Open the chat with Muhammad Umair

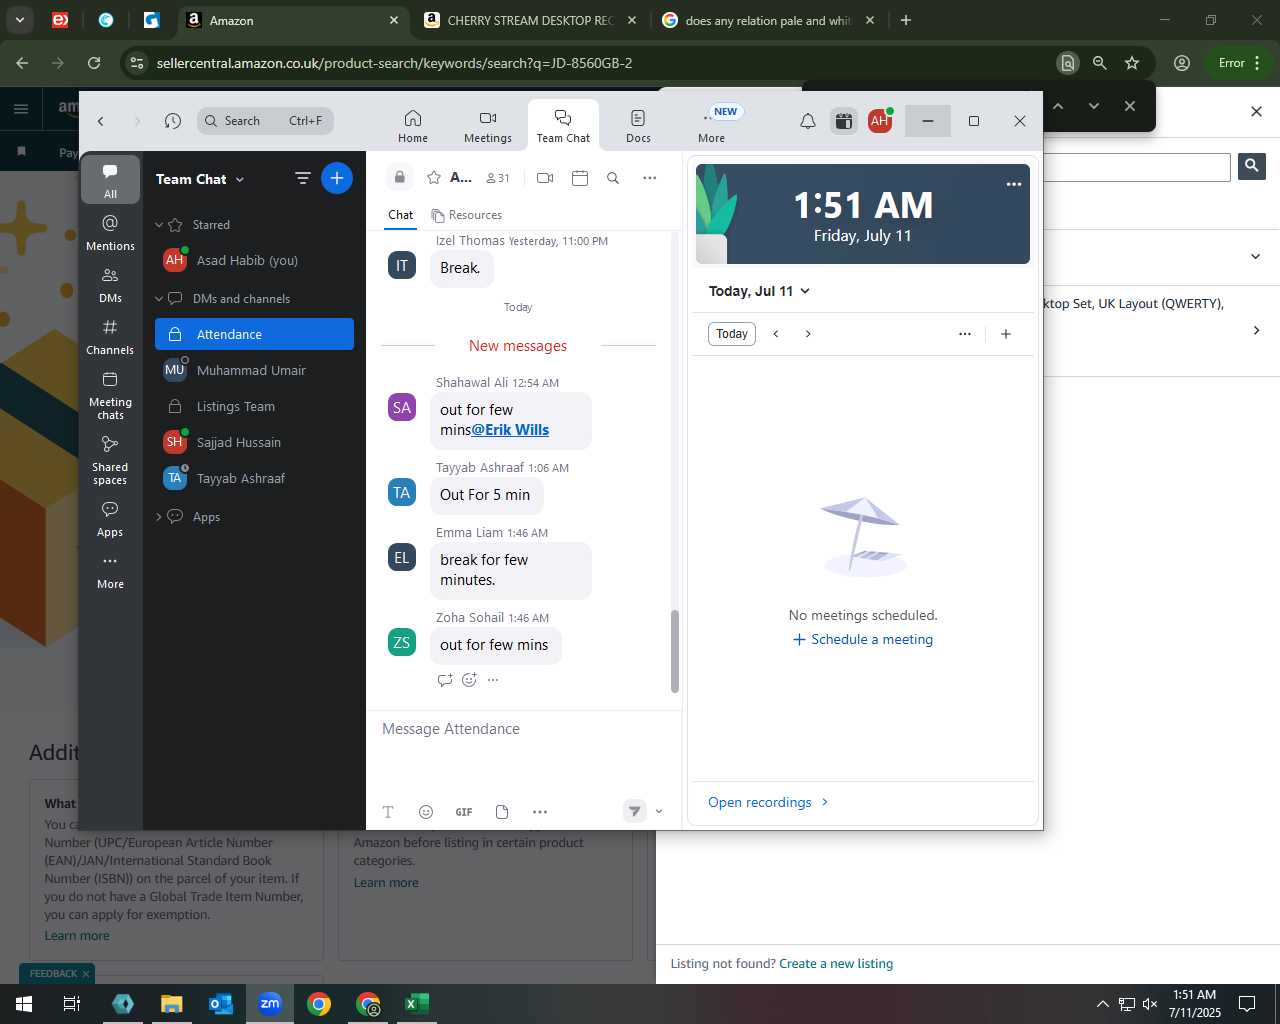[254, 370]
